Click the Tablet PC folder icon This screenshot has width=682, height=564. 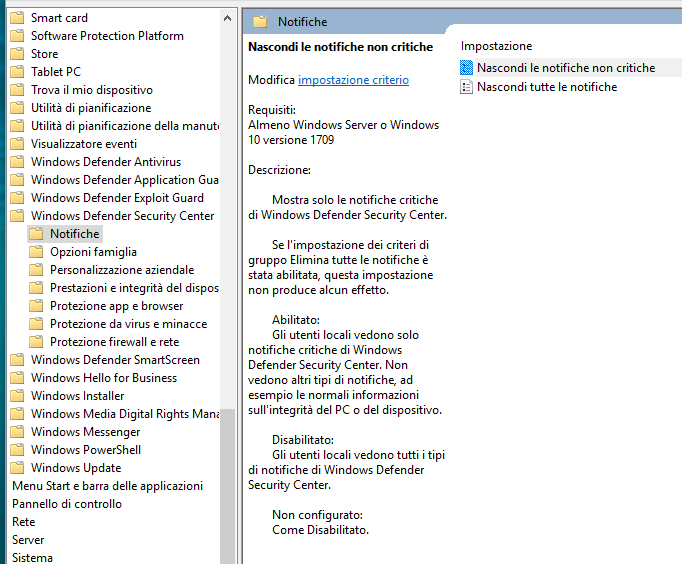(17, 72)
